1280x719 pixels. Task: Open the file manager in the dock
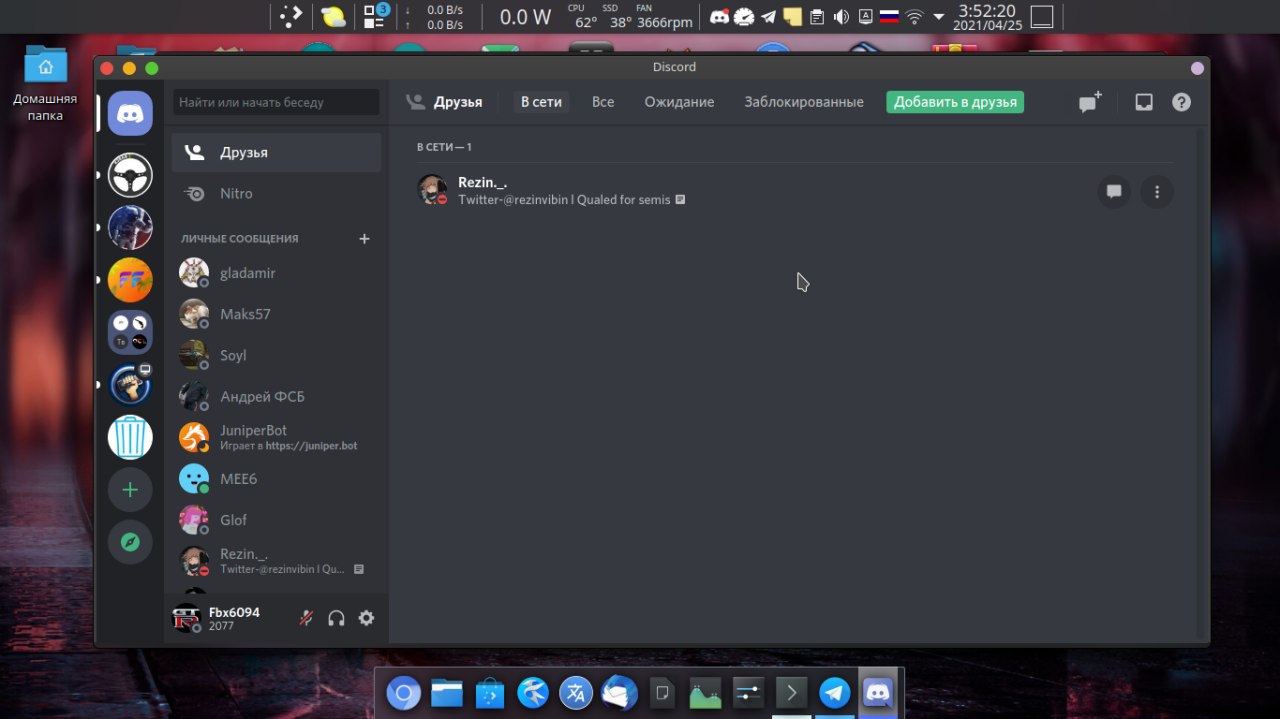tap(447, 693)
